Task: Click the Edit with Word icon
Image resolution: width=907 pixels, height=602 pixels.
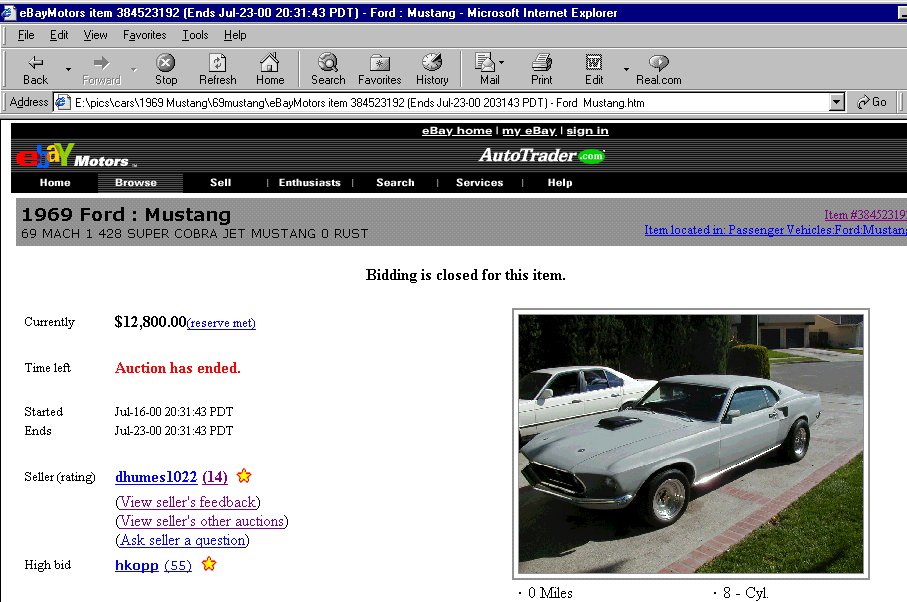Action: [593, 62]
